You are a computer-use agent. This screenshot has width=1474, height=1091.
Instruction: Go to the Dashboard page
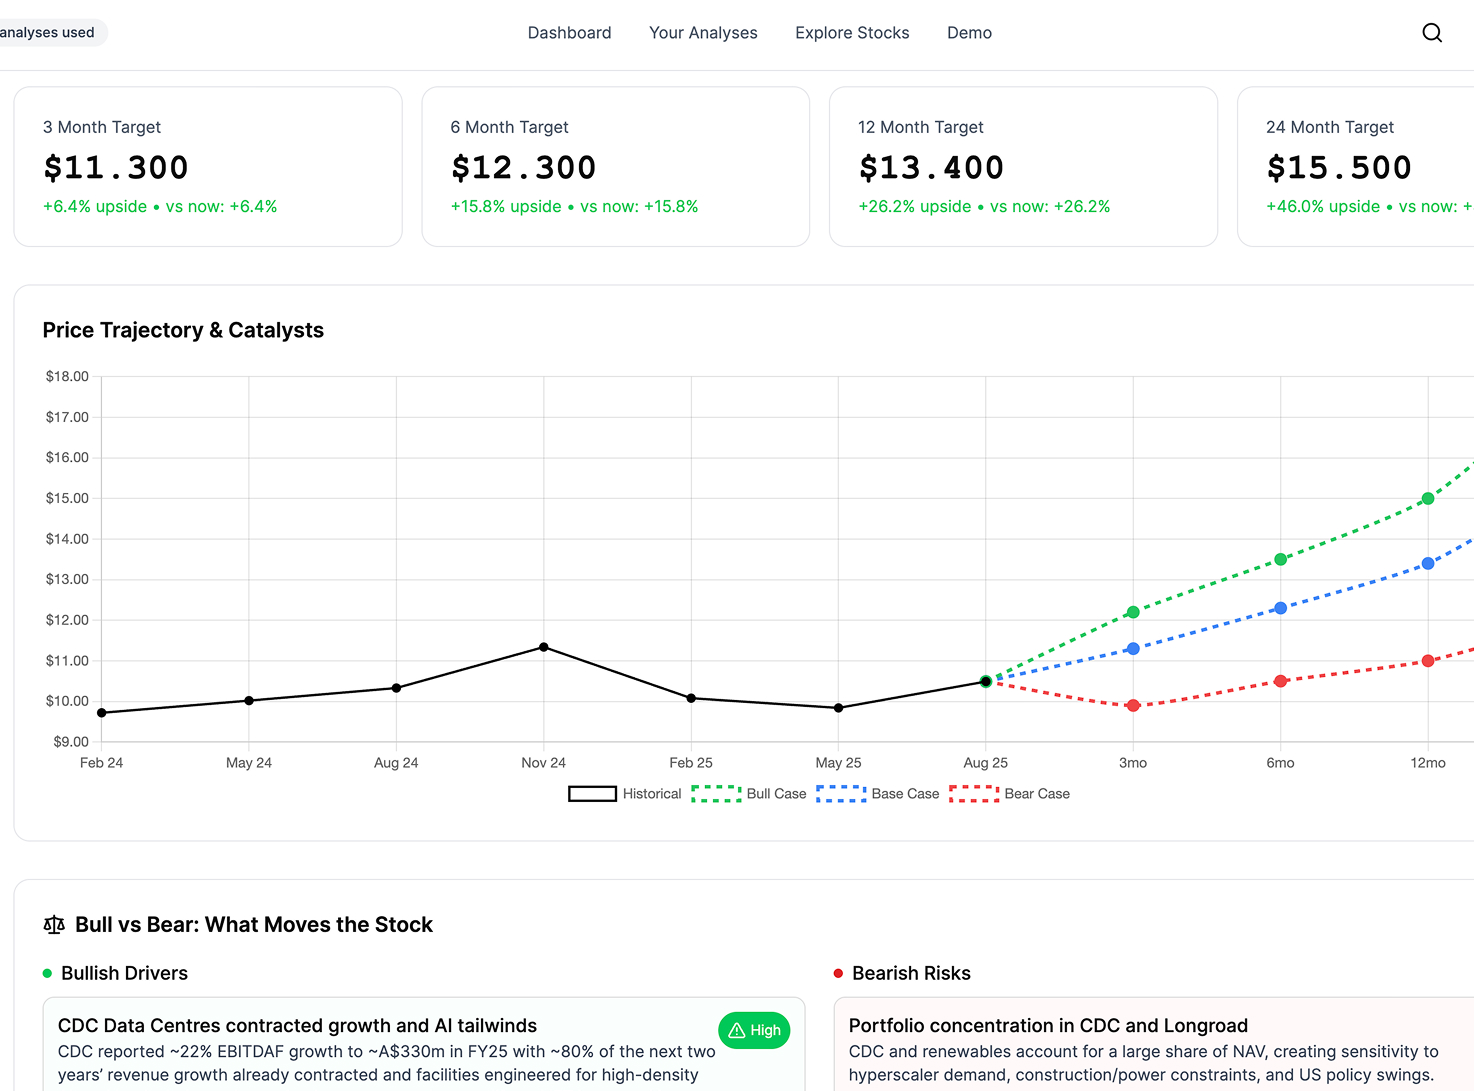click(569, 32)
